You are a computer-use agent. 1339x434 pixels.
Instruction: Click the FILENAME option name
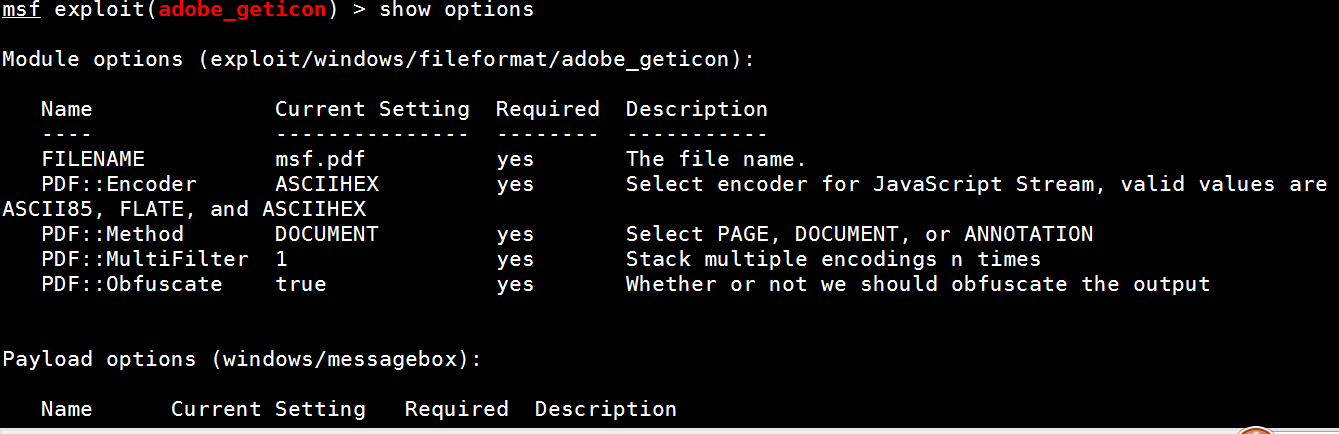coord(93,159)
